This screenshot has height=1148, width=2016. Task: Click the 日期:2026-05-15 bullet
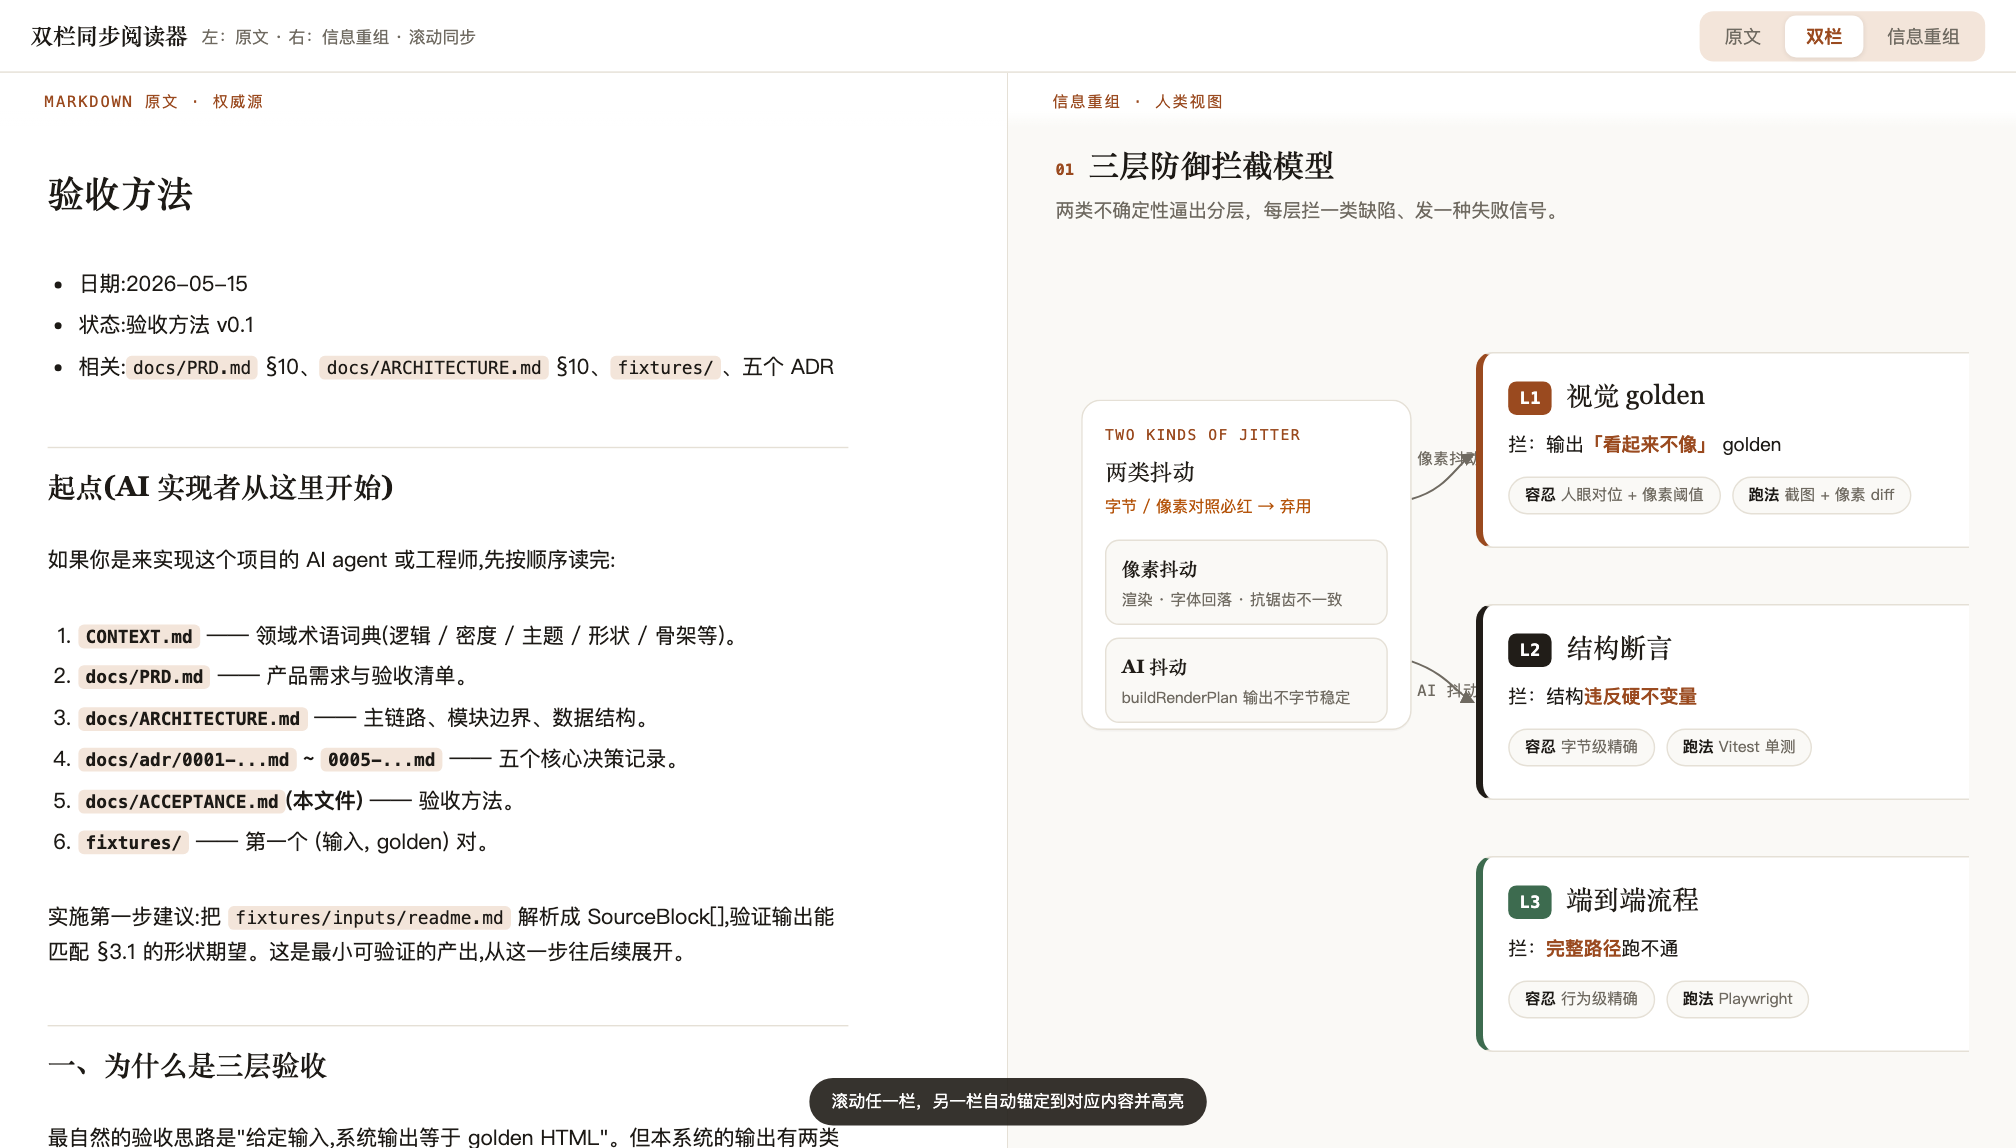click(164, 284)
